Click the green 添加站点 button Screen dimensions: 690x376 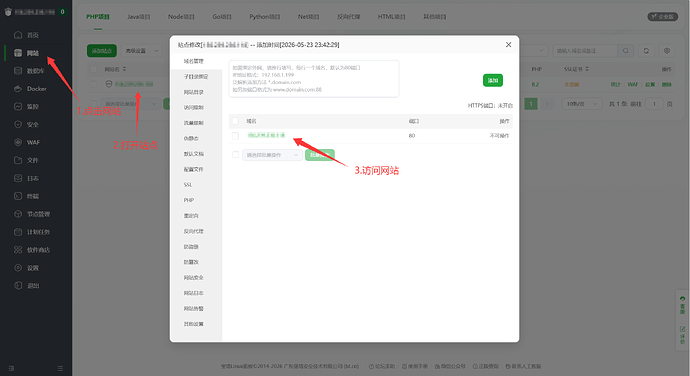point(102,51)
